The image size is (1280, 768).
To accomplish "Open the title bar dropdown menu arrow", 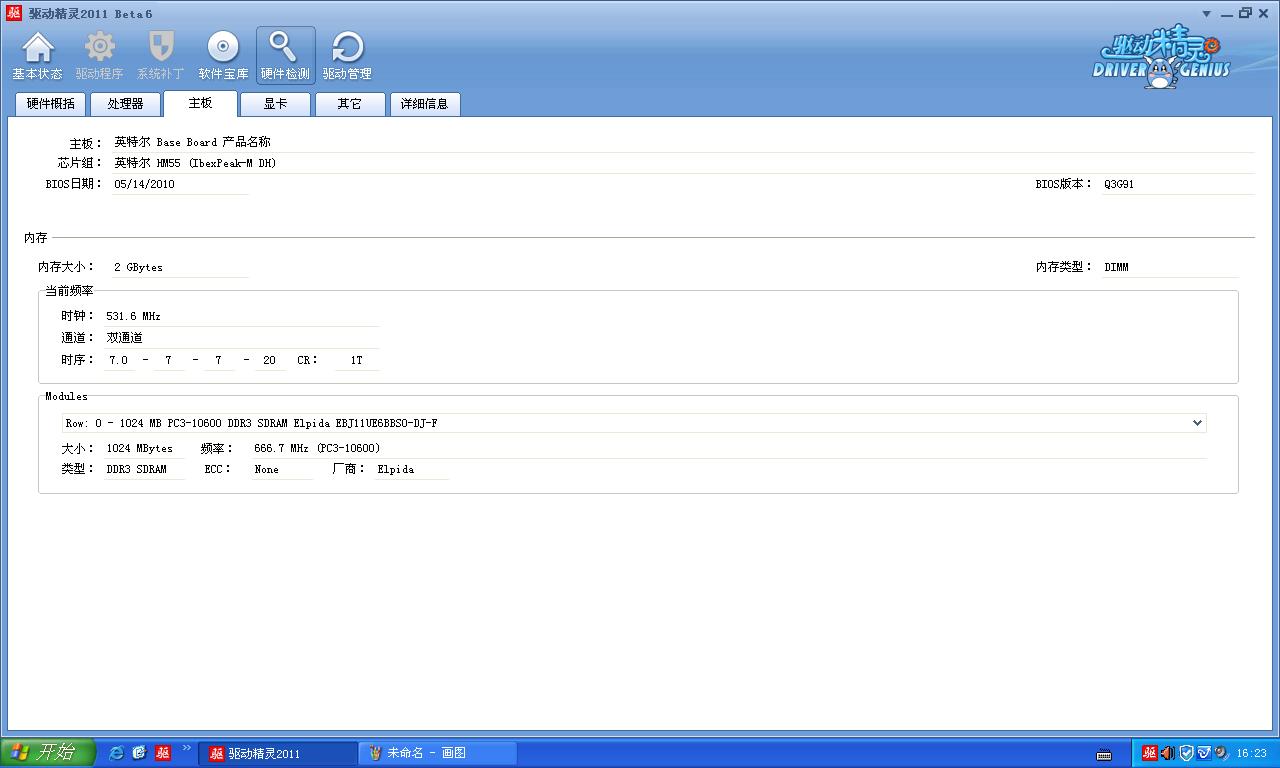I will pos(1207,14).
